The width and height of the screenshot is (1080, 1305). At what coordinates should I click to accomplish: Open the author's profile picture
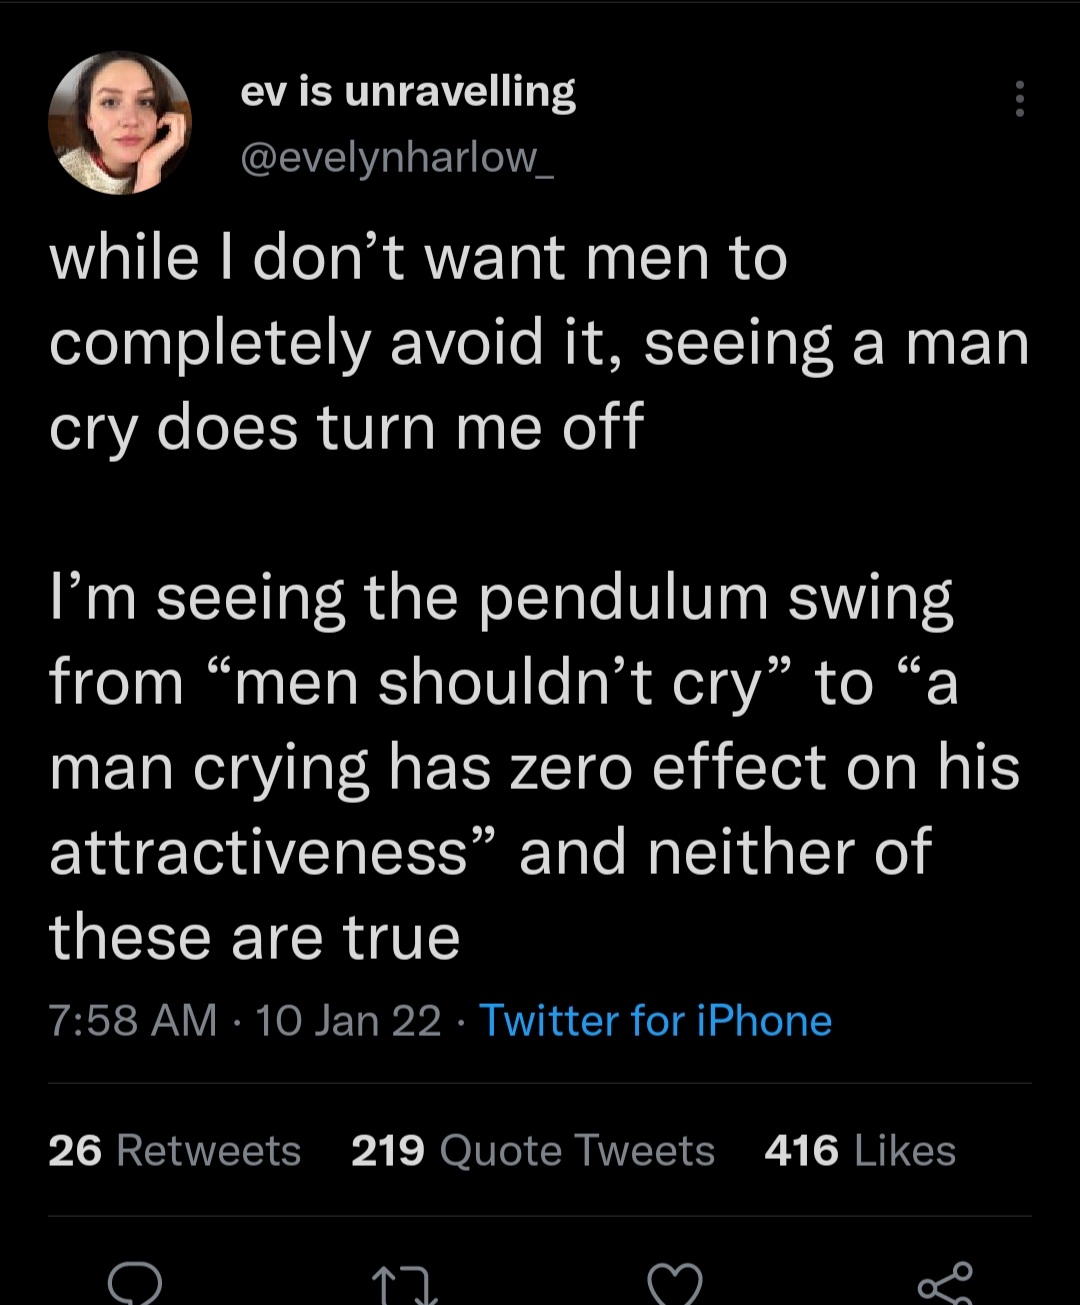click(x=120, y=124)
